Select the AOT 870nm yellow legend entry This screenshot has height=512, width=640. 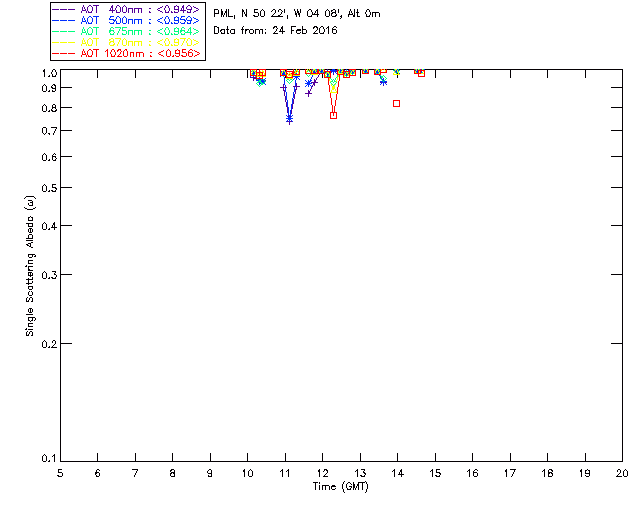point(126,42)
